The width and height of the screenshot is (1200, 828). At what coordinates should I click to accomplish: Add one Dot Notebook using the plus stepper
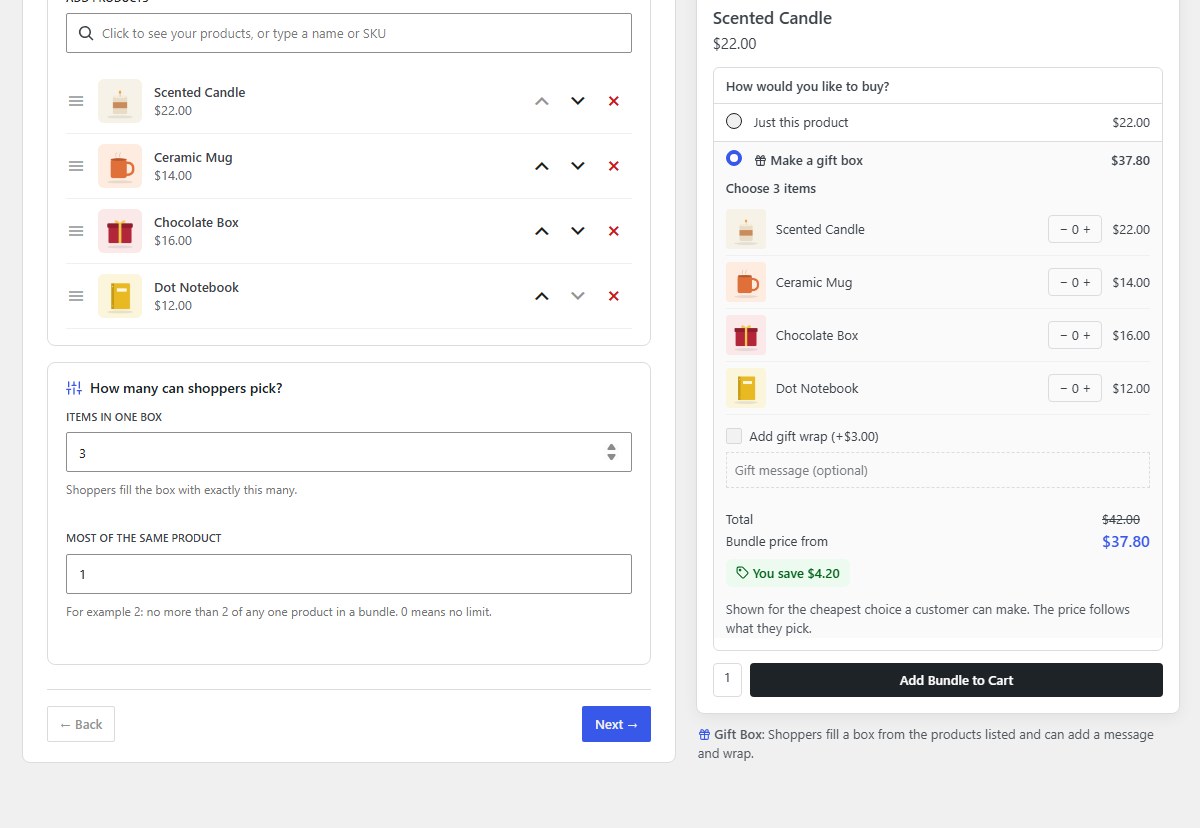[x=1088, y=389]
